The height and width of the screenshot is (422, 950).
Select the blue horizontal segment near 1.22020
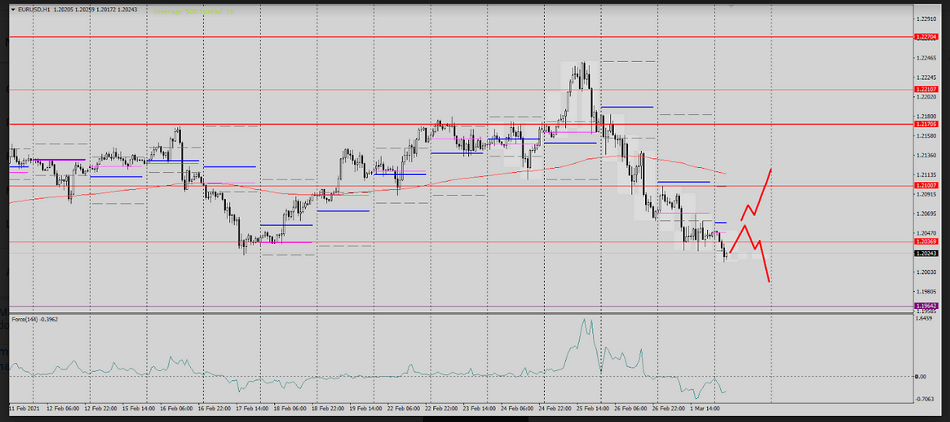(x=627, y=106)
